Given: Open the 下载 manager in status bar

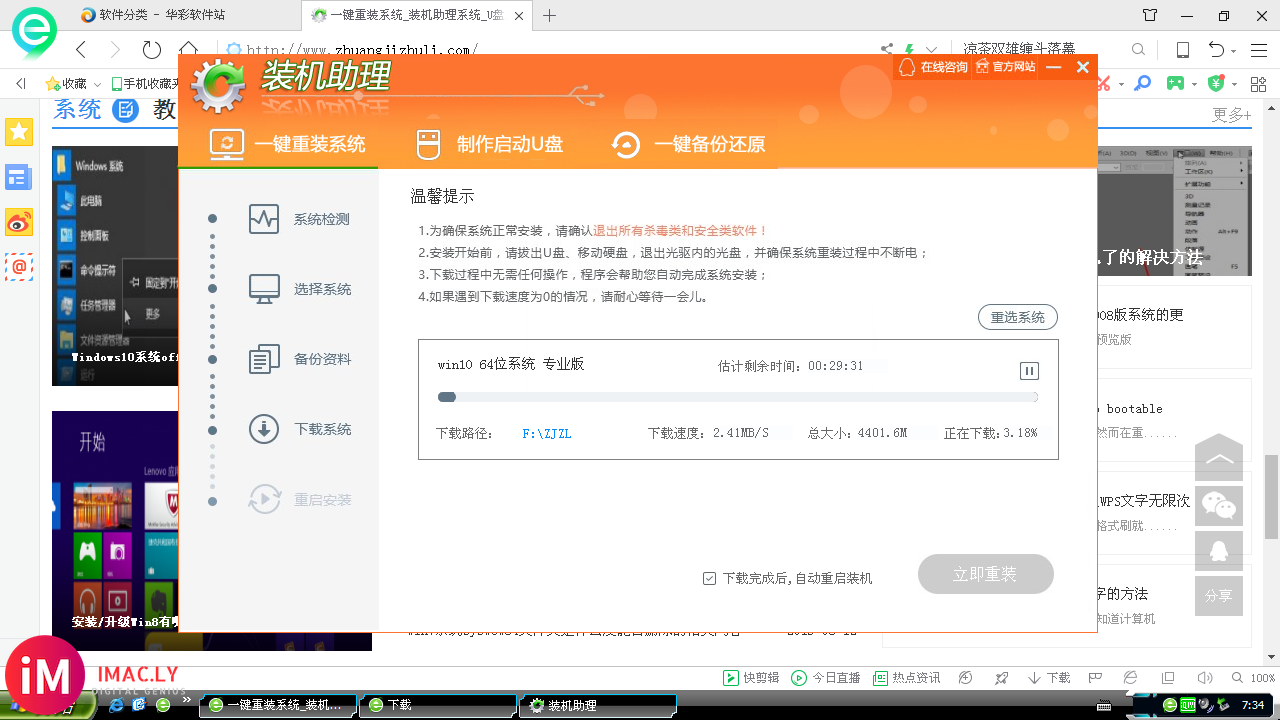Looking at the screenshot, I should [1049, 677].
